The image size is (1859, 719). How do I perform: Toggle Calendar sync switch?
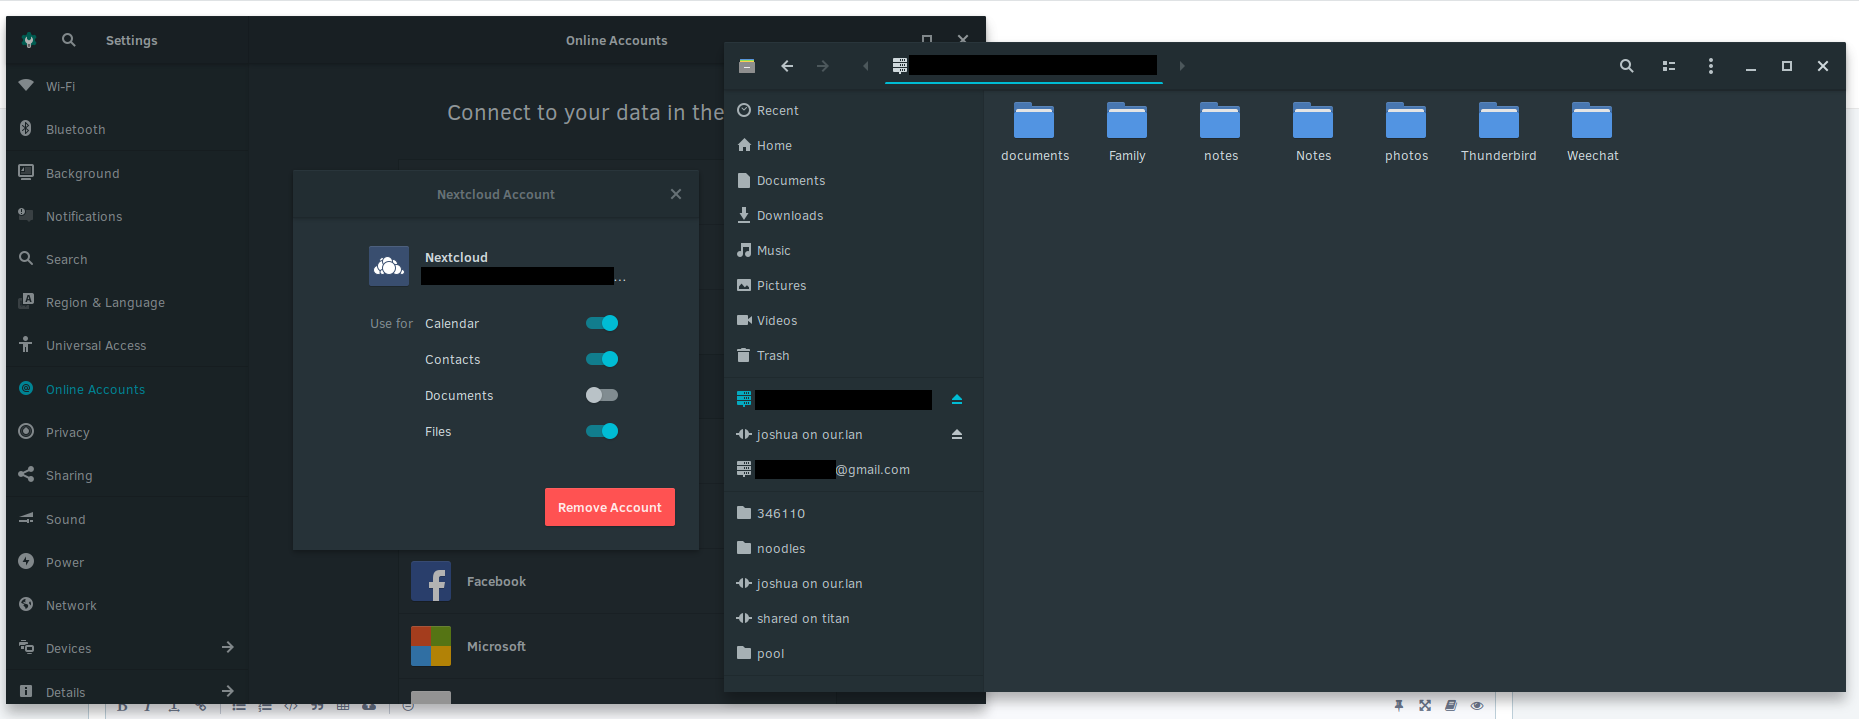click(602, 323)
